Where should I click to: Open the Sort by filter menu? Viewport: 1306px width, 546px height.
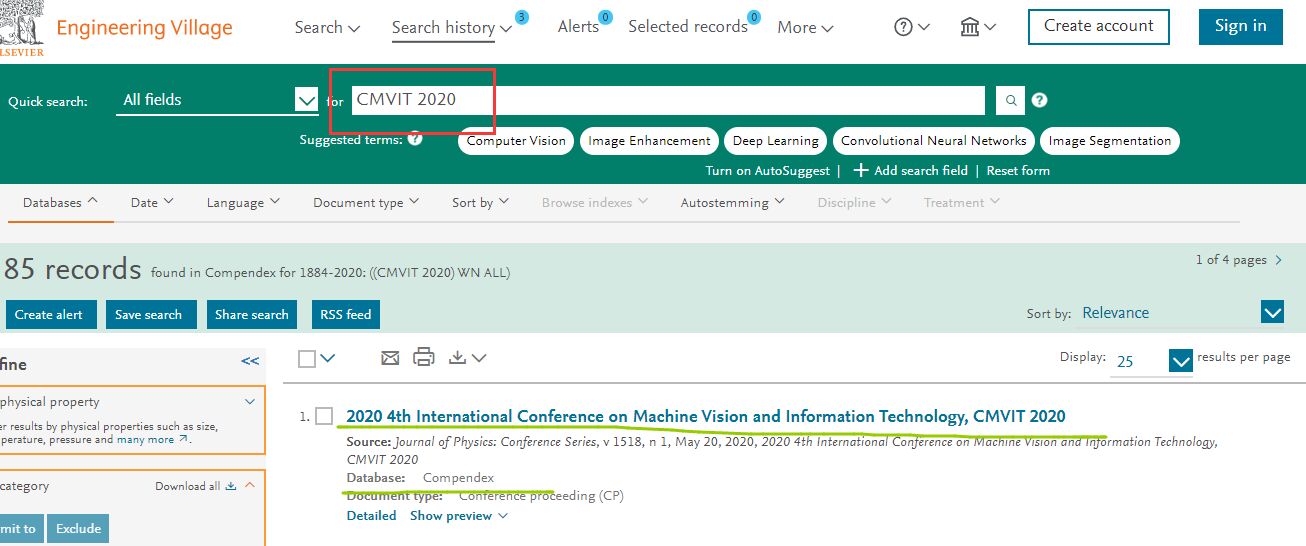click(480, 202)
